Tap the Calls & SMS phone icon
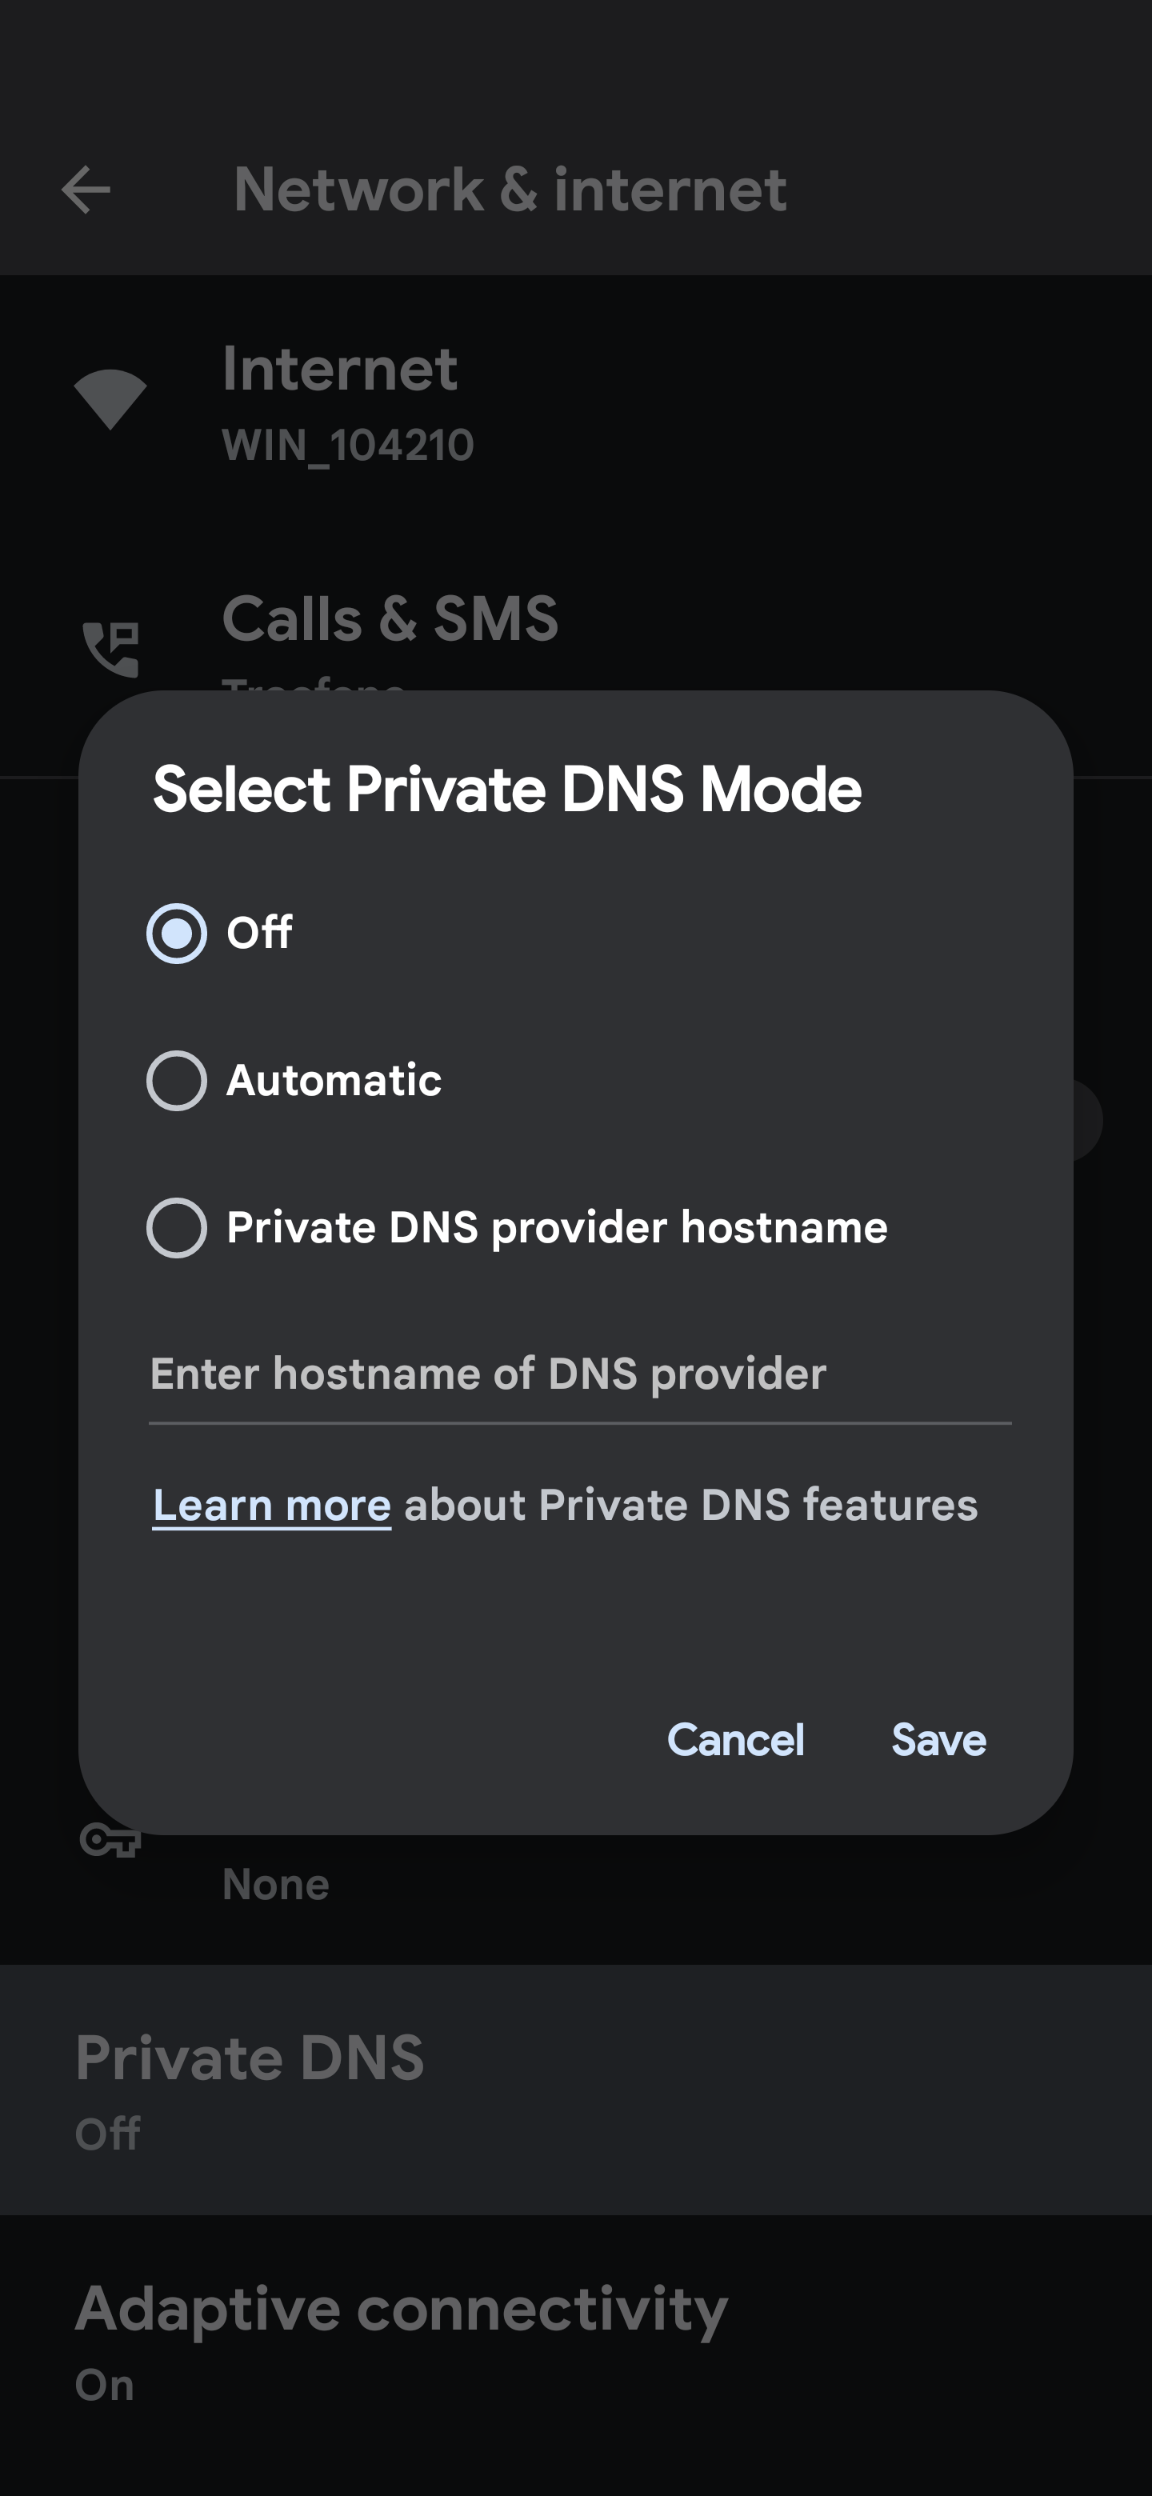Image resolution: width=1152 pixels, height=2496 pixels. [110, 649]
